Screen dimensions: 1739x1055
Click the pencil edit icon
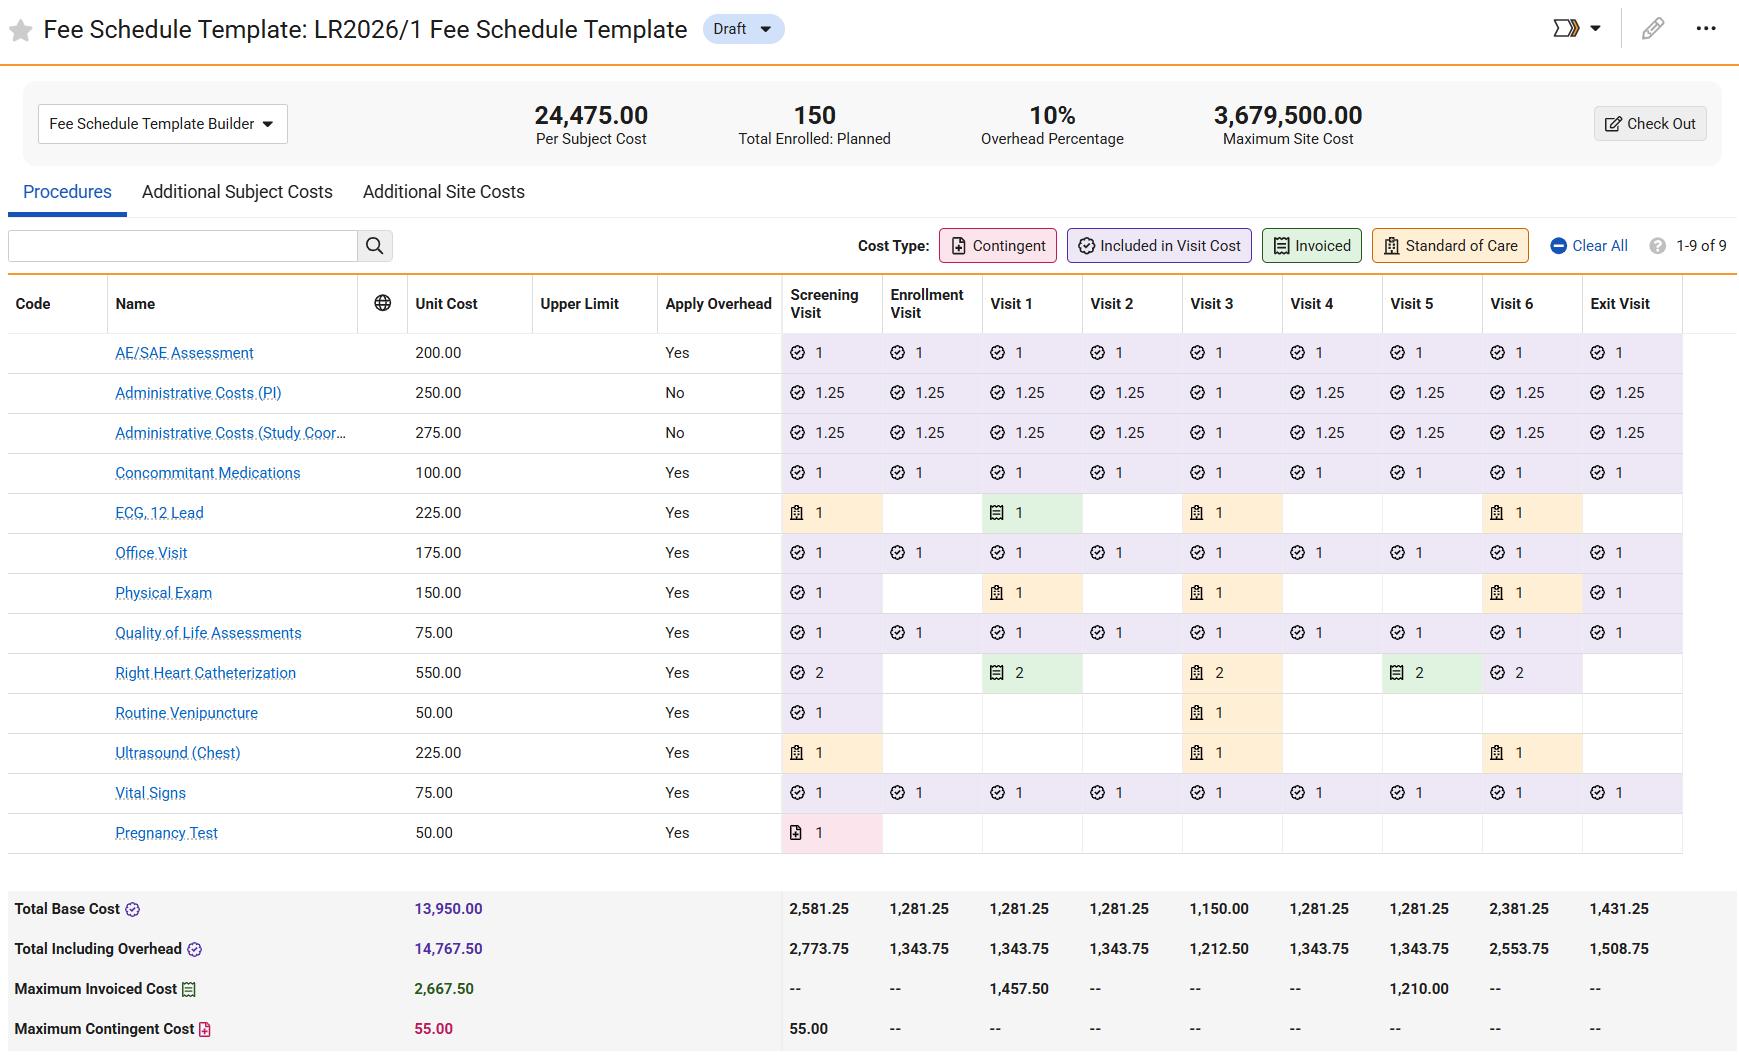pos(1653,29)
